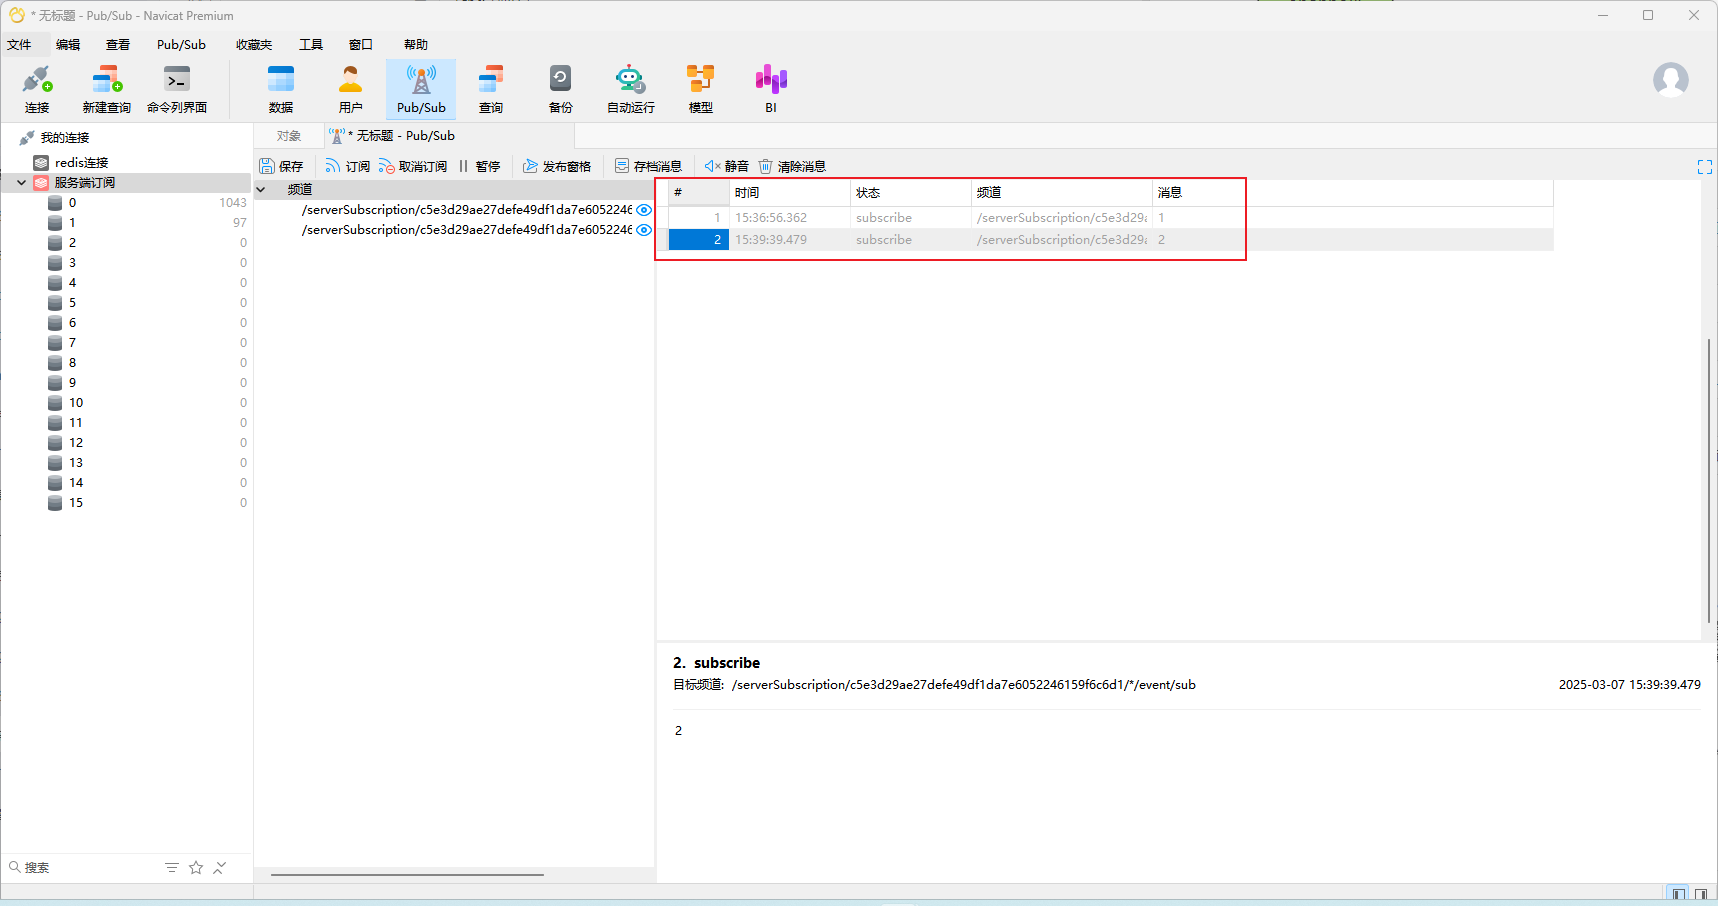Click the full screen toggle icon
Viewport: 1718px width, 906px height.
click(1704, 167)
